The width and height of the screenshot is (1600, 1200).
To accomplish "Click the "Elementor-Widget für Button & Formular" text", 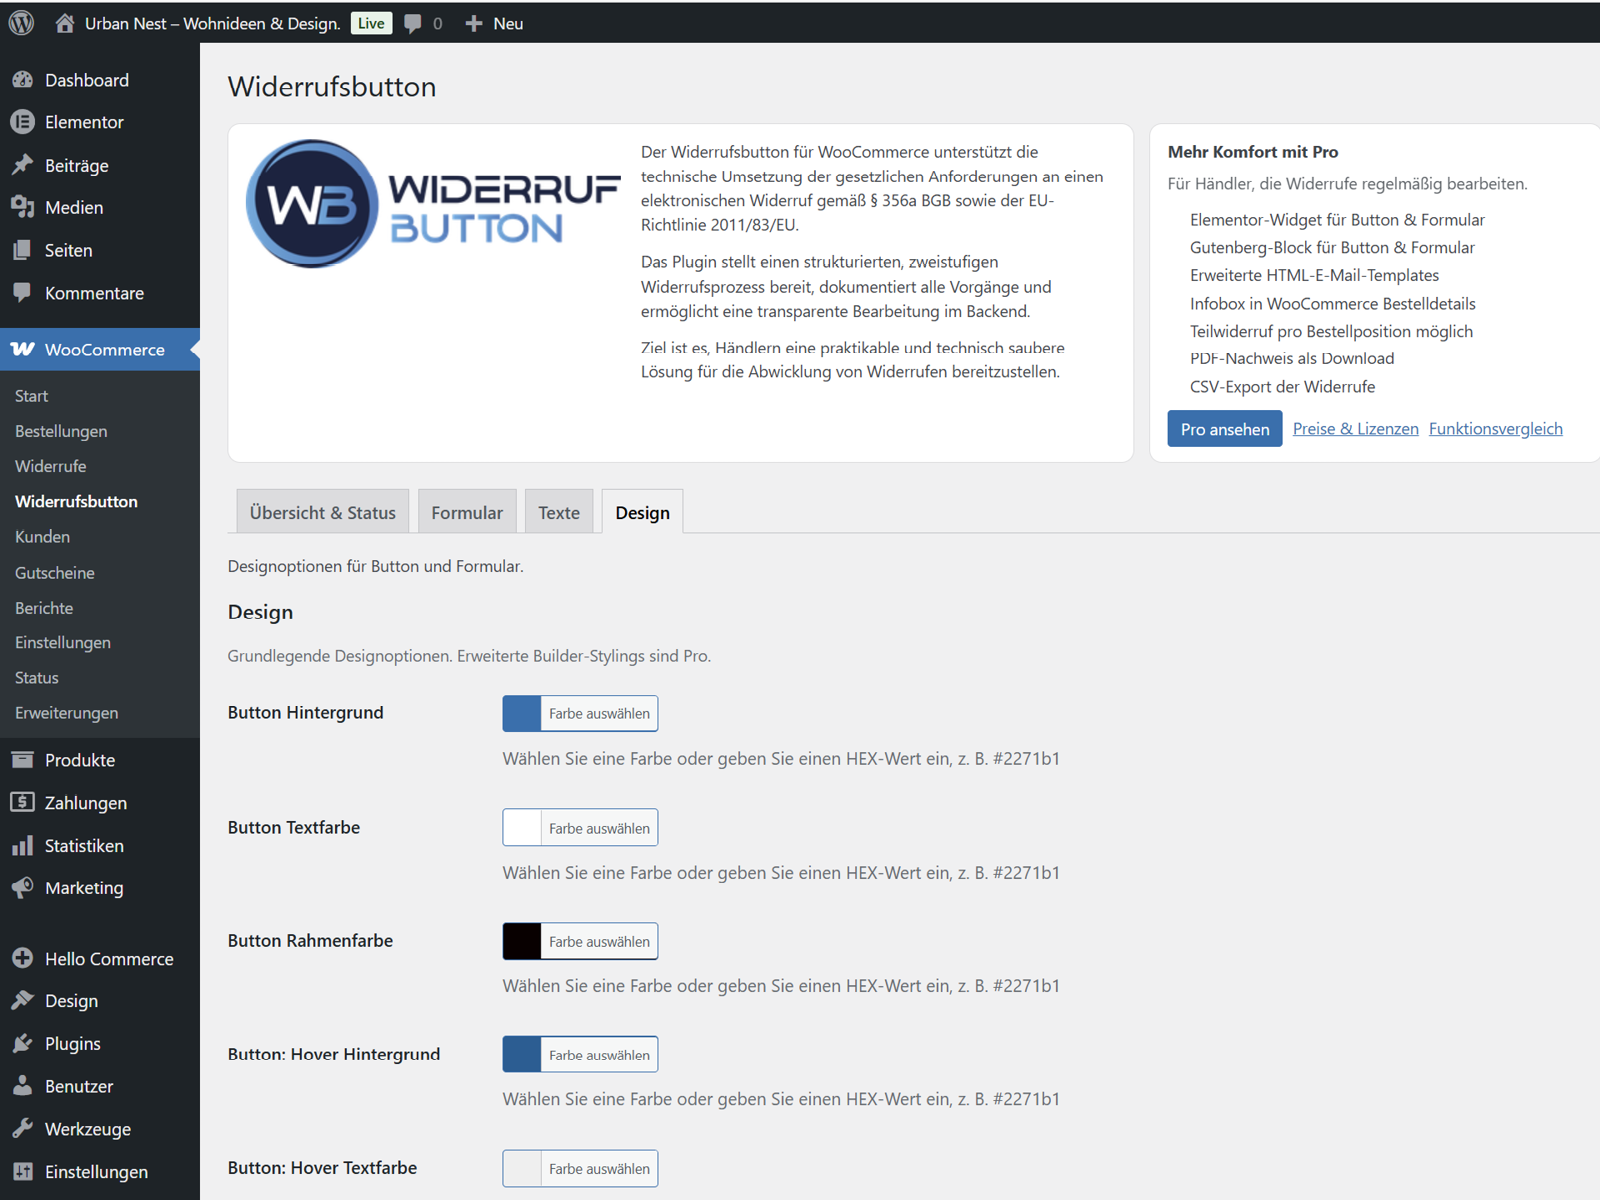I will (x=1337, y=220).
